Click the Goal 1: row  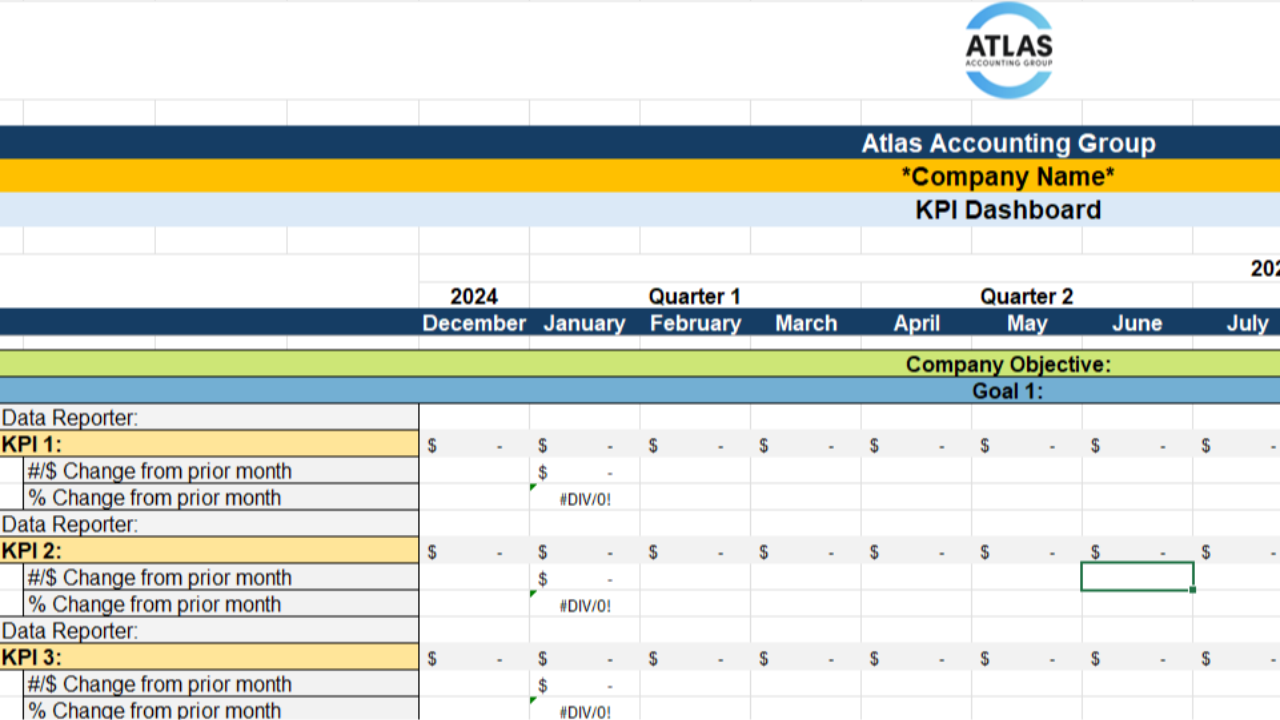click(x=640, y=391)
